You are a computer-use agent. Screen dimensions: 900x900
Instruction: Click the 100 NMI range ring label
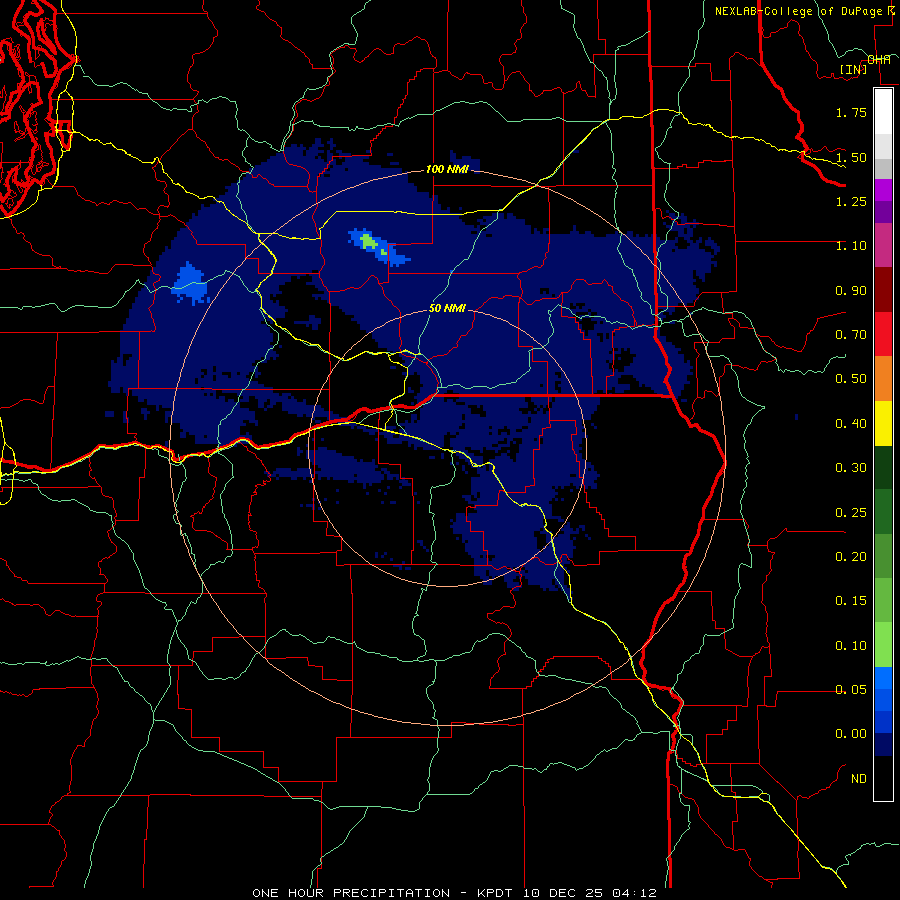tap(447, 169)
